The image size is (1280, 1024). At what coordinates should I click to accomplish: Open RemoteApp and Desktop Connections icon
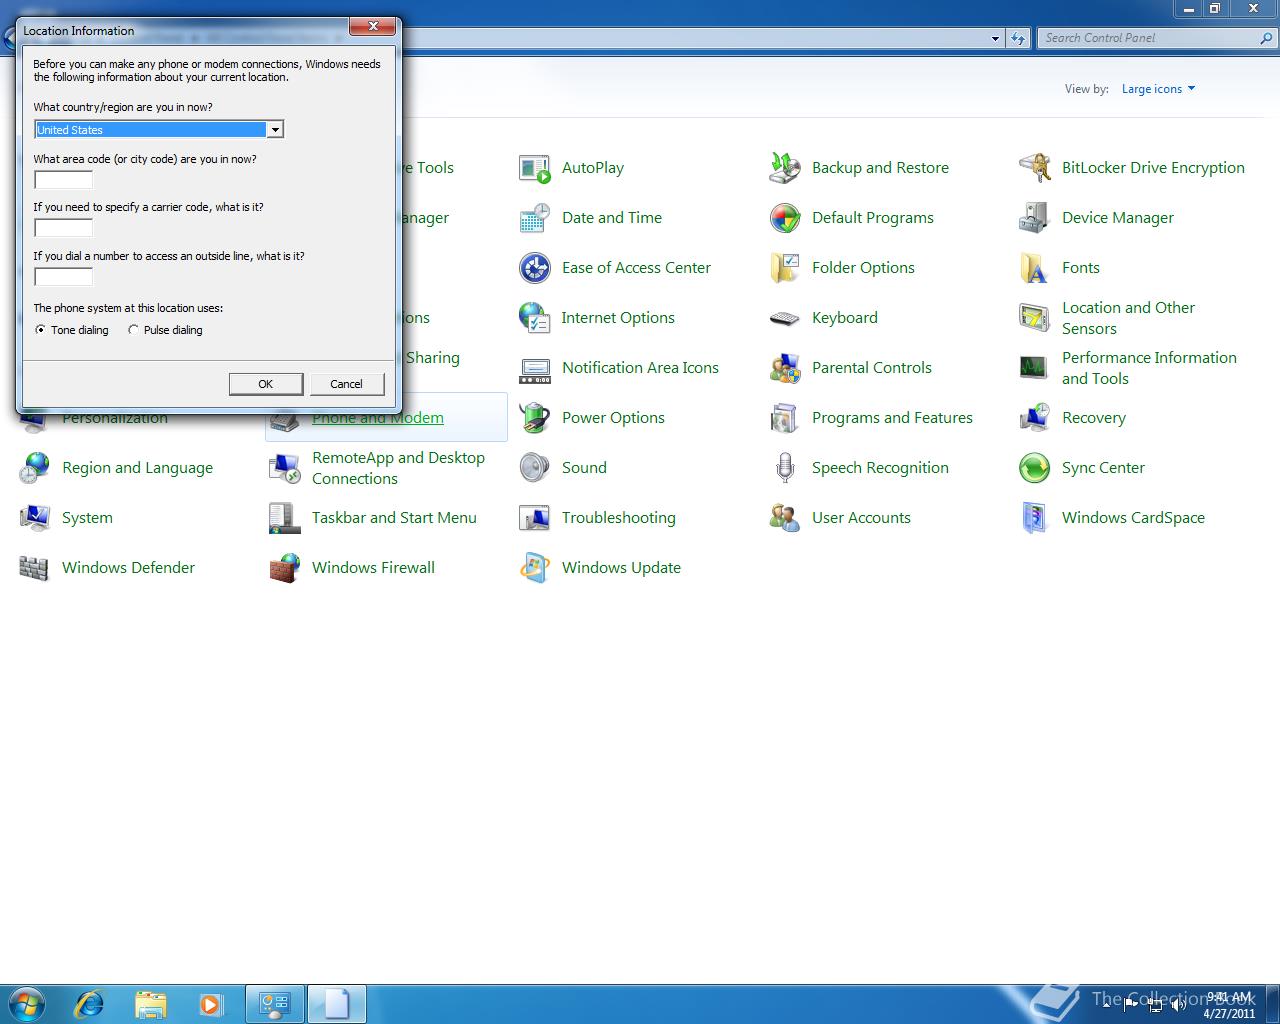click(285, 468)
